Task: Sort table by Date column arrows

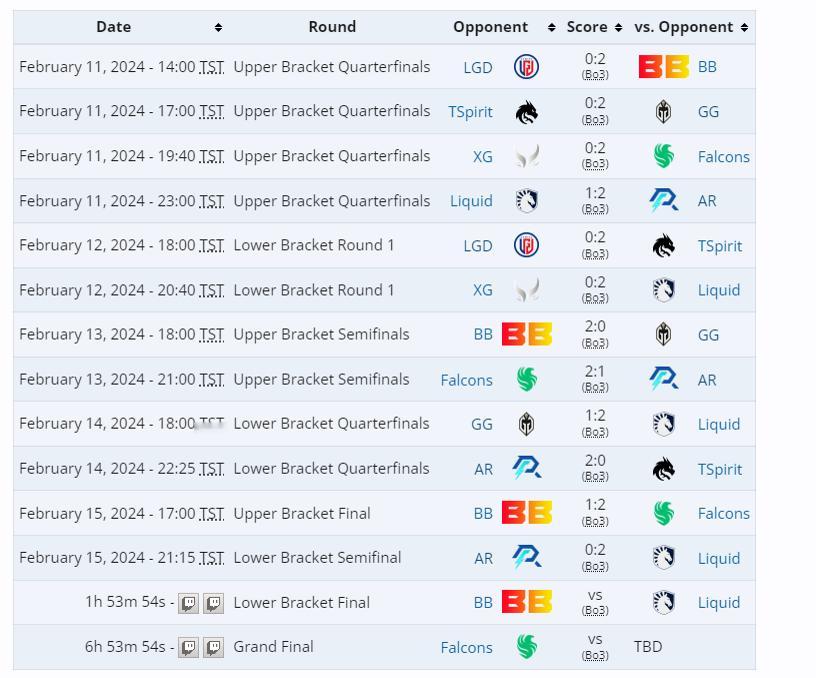Action: click(x=218, y=28)
